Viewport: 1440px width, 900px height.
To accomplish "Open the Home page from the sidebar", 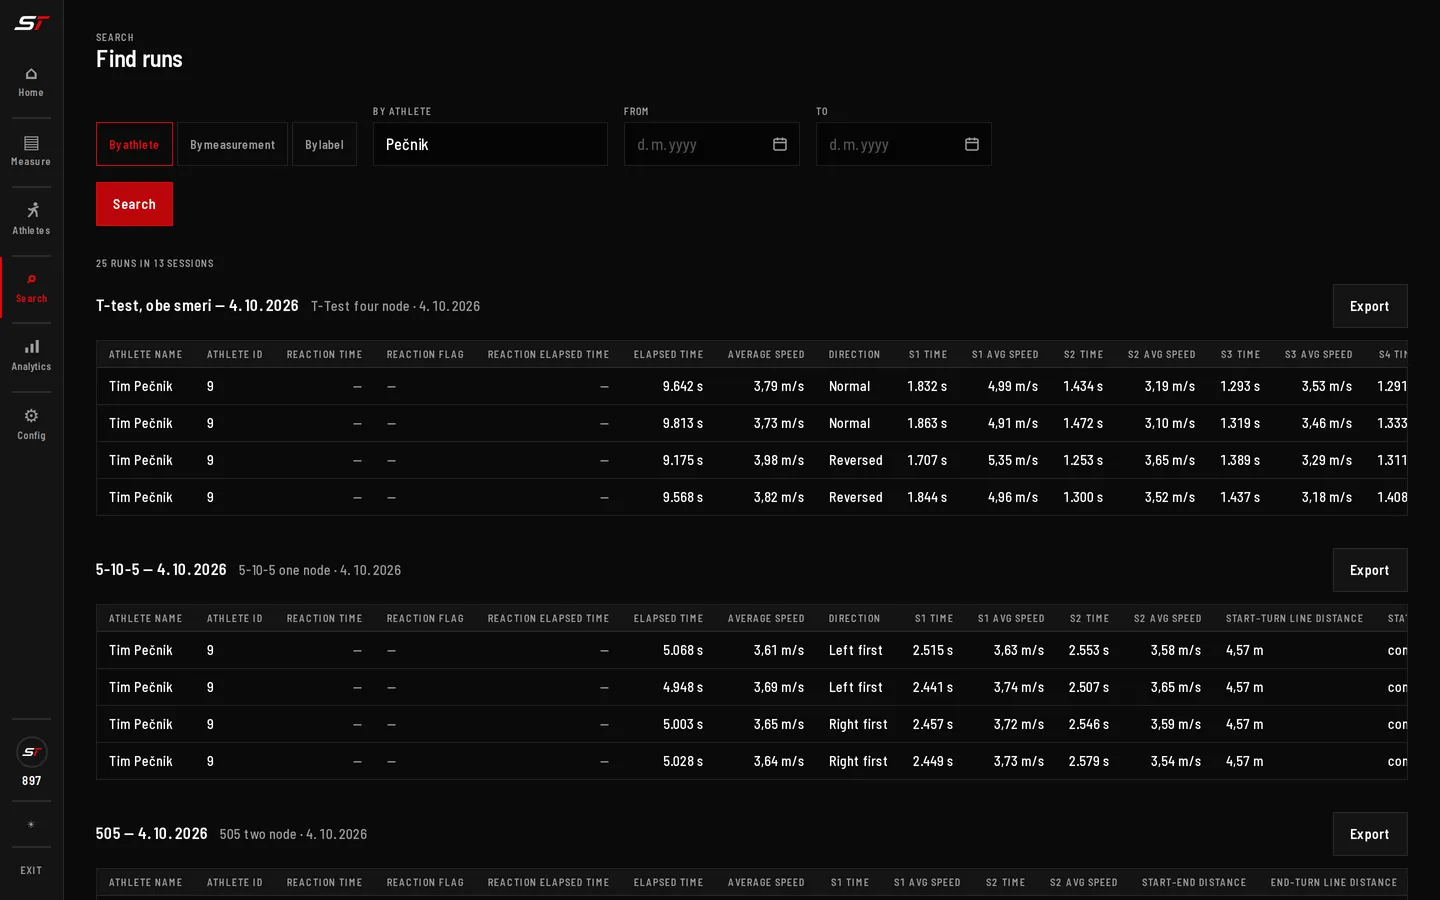I will click(31, 82).
